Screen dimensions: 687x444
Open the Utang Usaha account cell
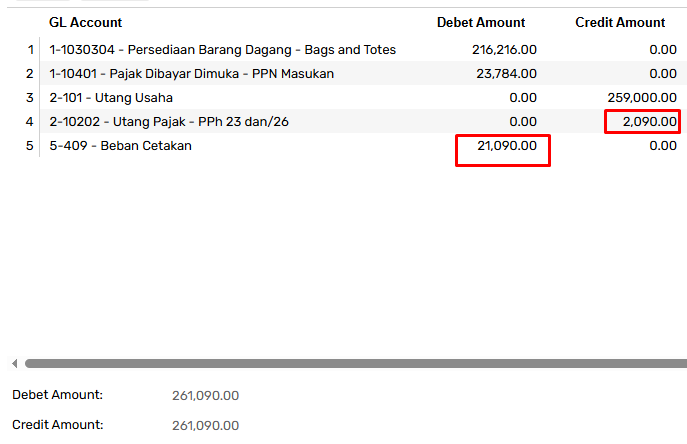tap(111, 98)
